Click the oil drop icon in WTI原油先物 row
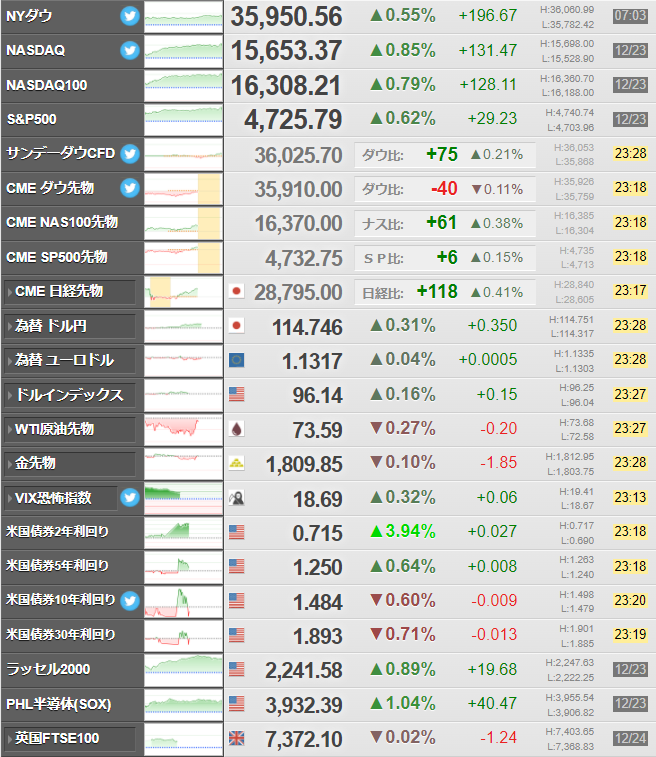656x757 pixels. pos(237,429)
